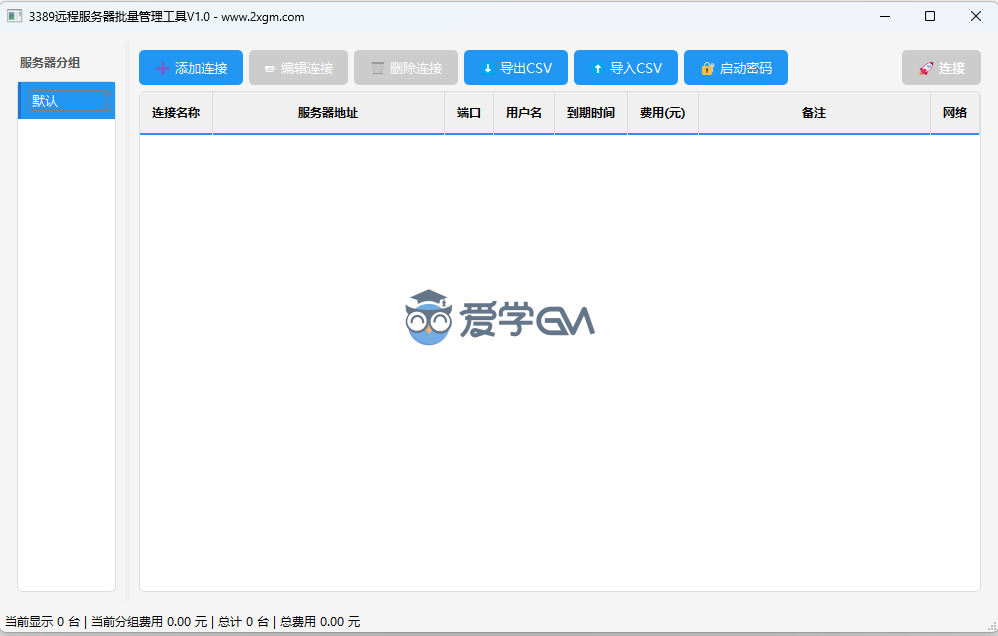Sort by the 连接名称 column header
The height and width of the screenshot is (636, 998).
pos(176,113)
